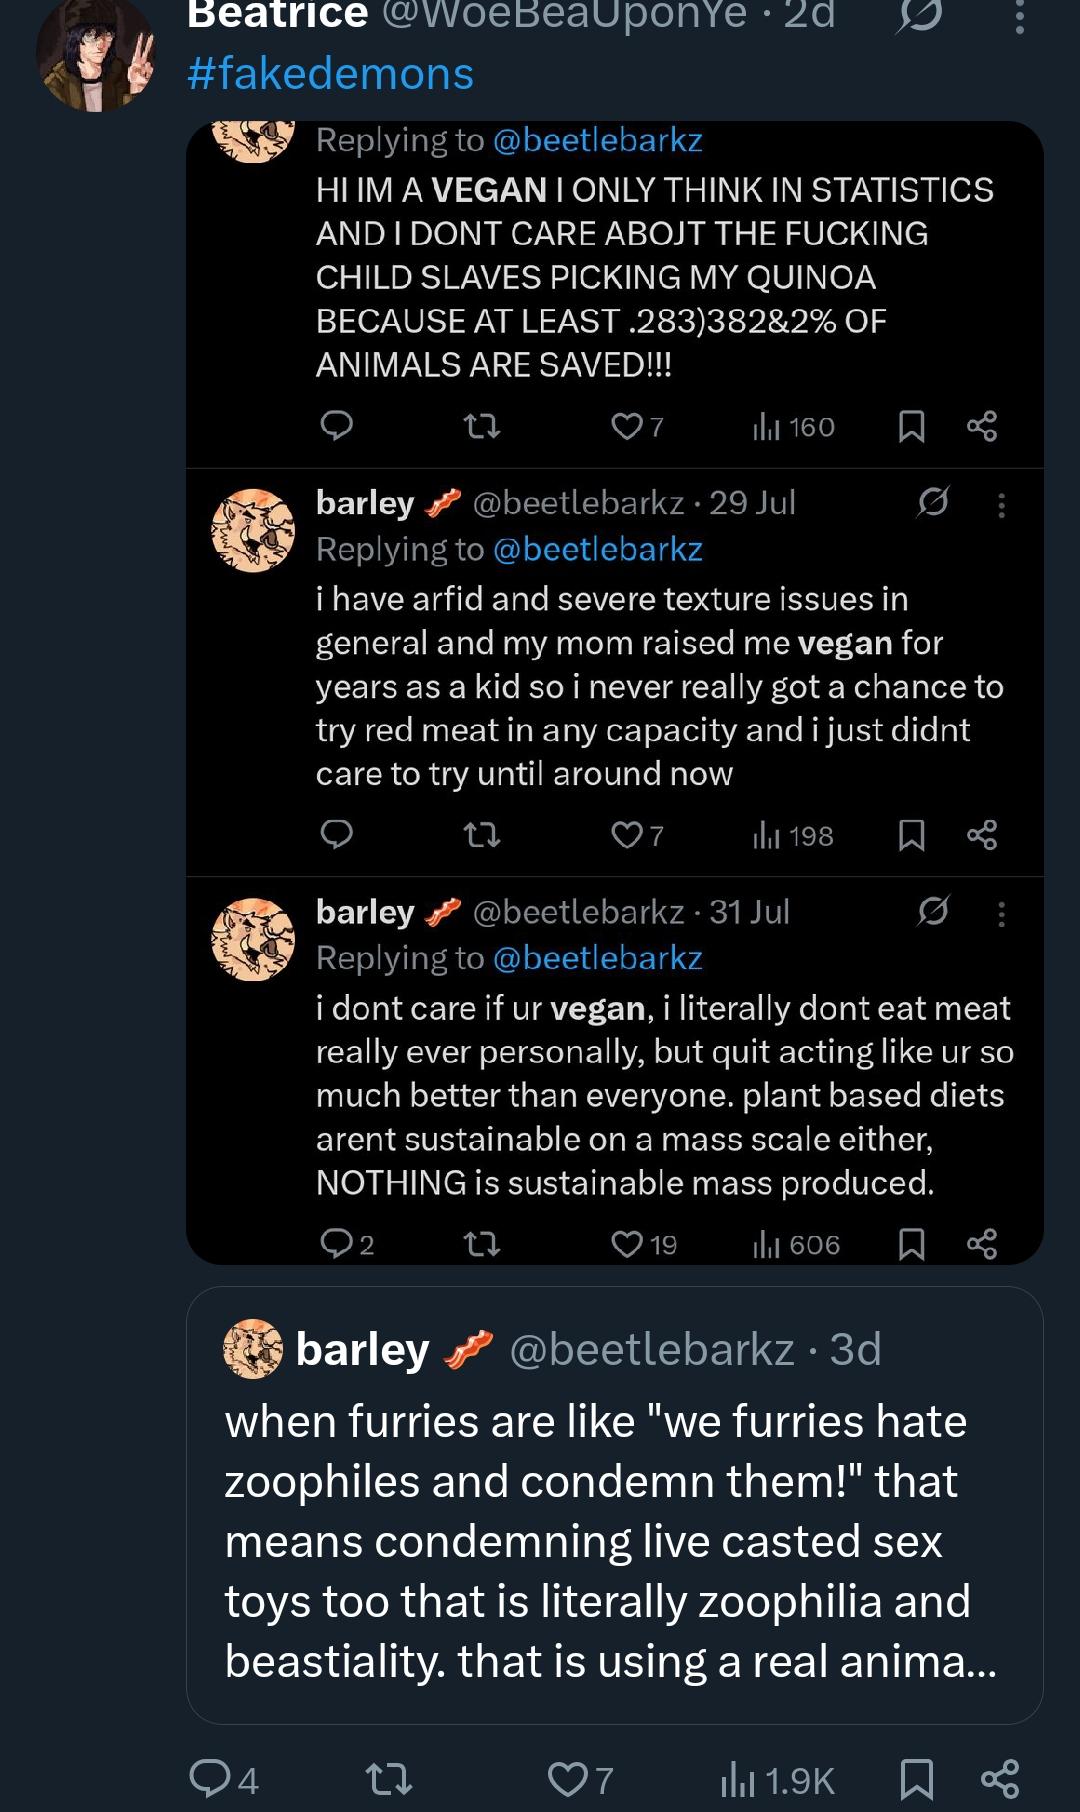Reply to the arfid texture issues tweet
1080x1812 pixels.
[x=336, y=834]
